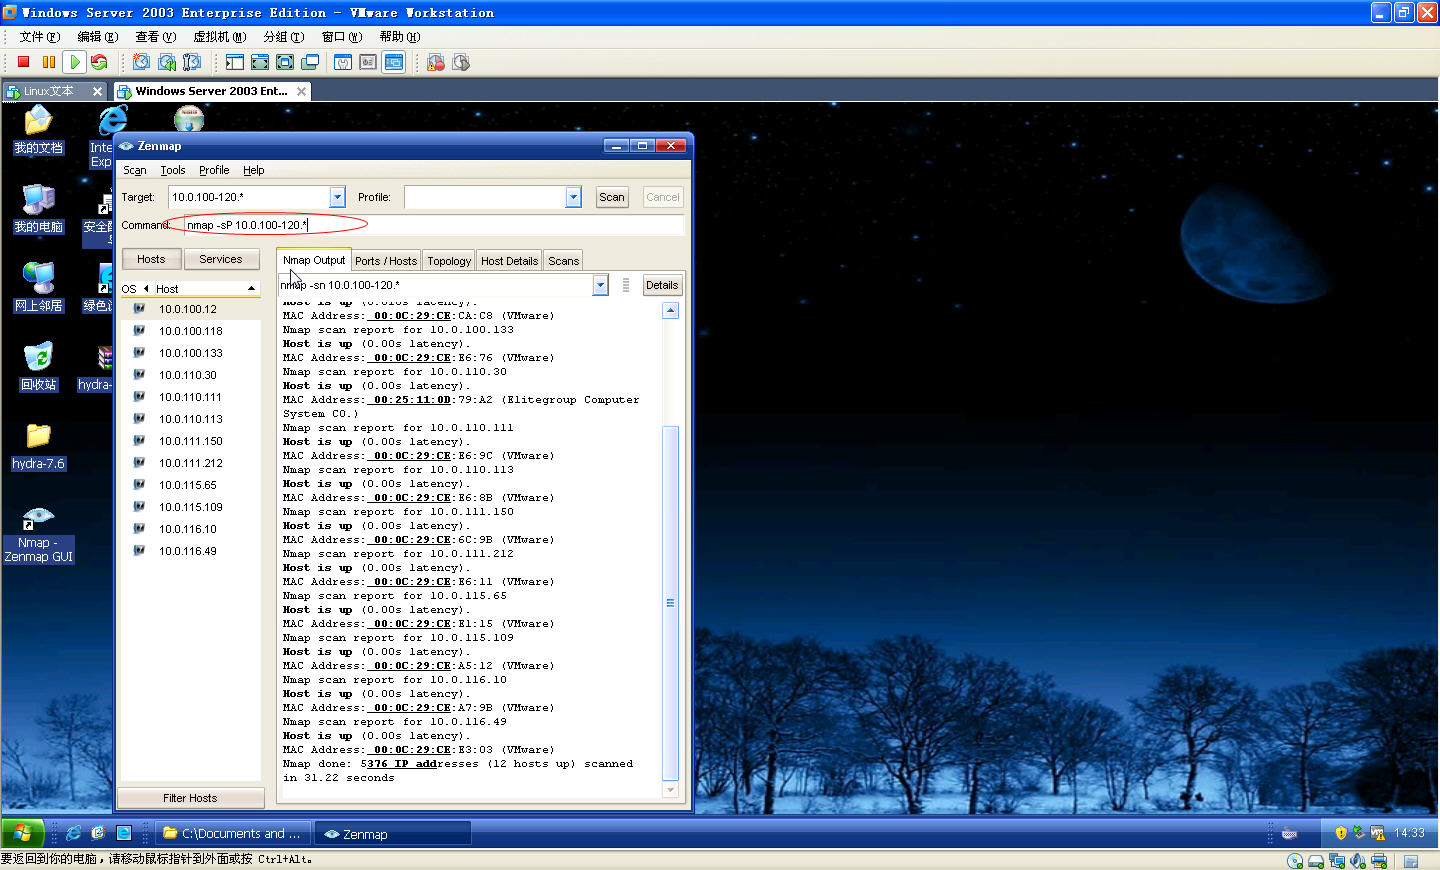Click the Services button
This screenshot has width=1440, height=870.
[221, 259]
